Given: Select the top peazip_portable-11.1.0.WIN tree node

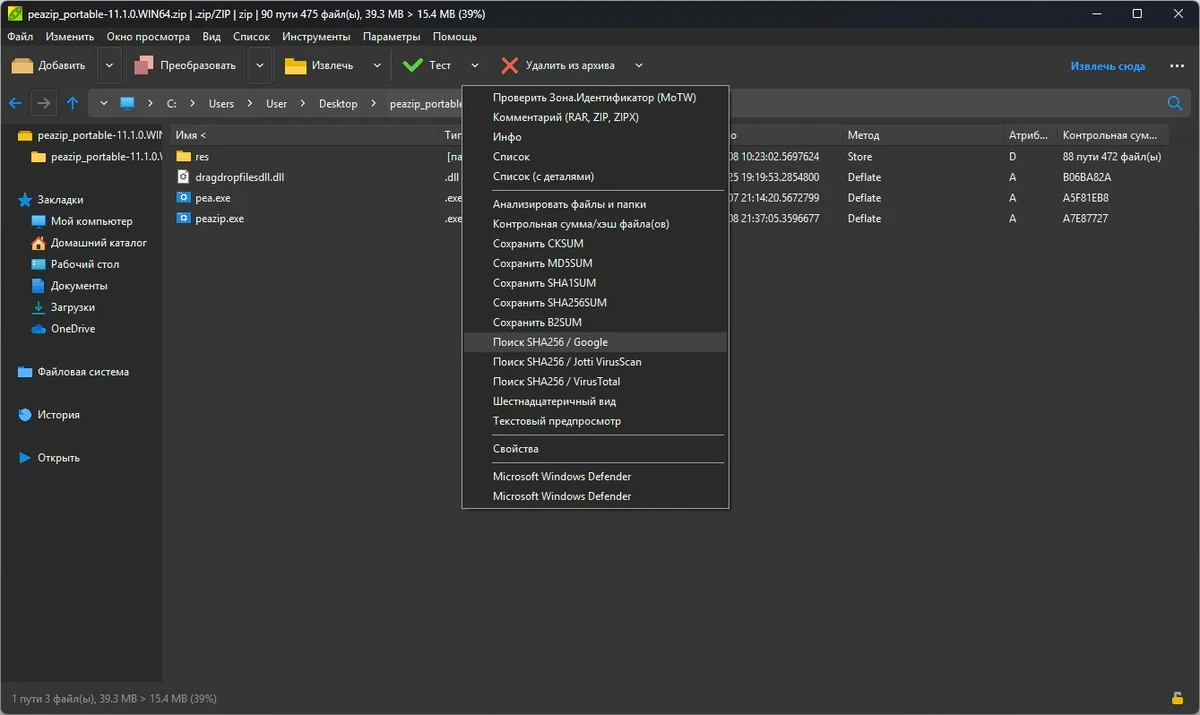Looking at the screenshot, I should click(x=99, y=135).
